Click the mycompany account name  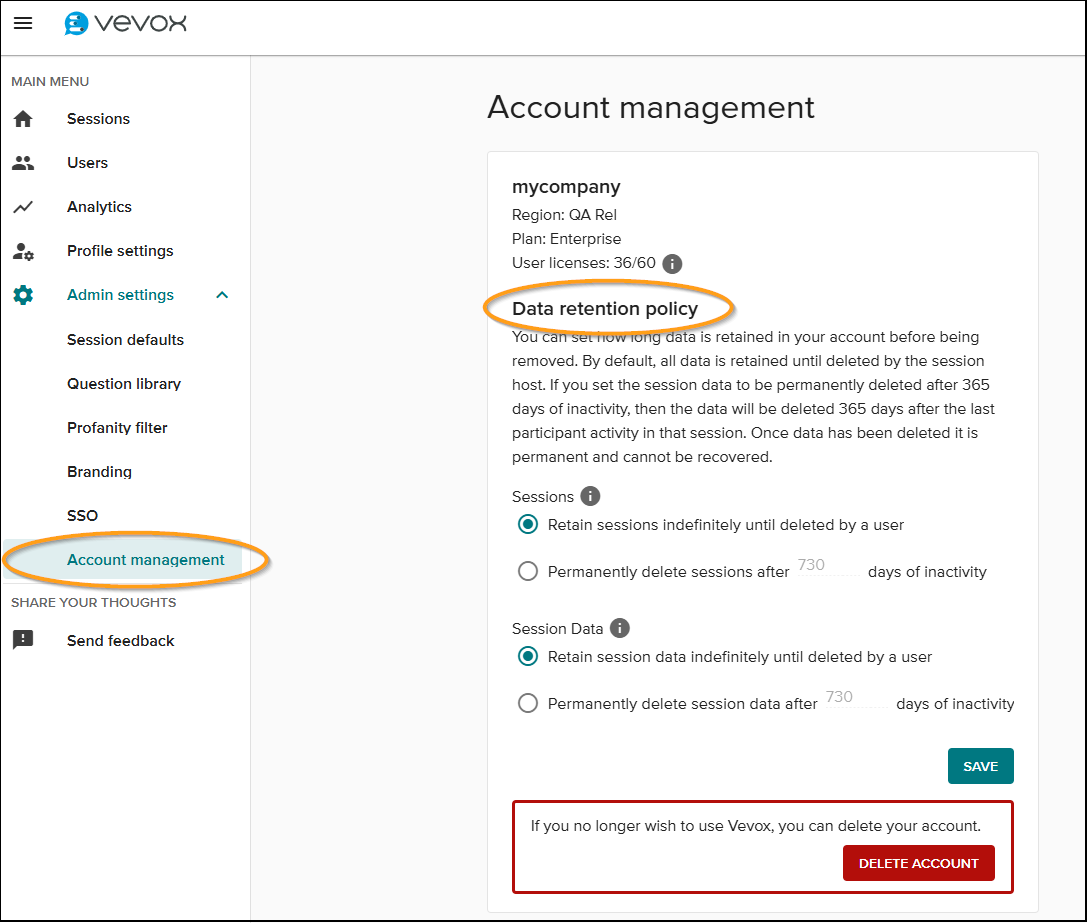566,187
